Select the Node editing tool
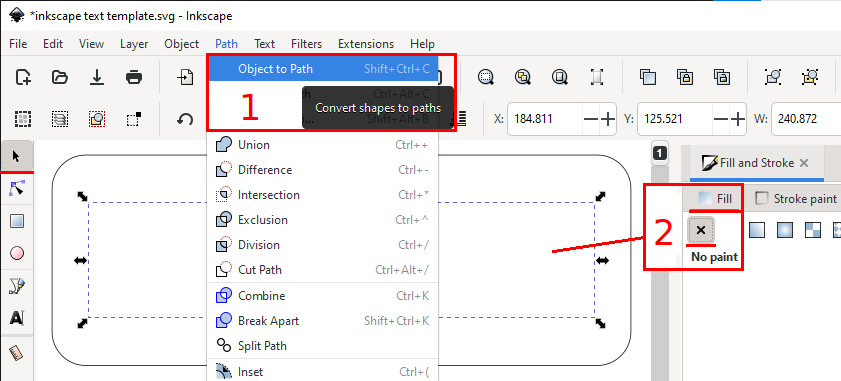This screenshot has height=381, width=841. [x=17, y=189]
